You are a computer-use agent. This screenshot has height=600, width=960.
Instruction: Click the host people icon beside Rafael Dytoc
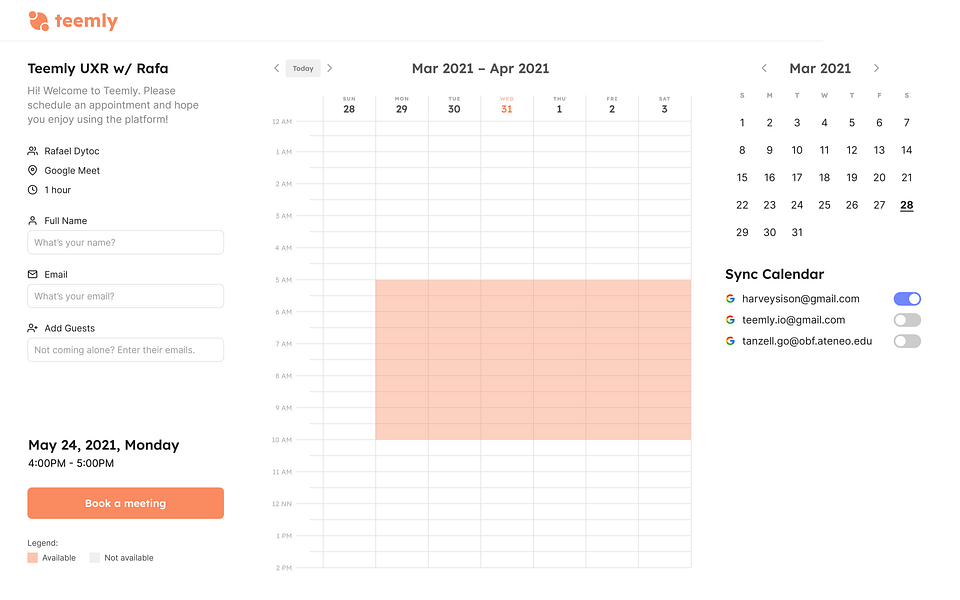[32, 151]
